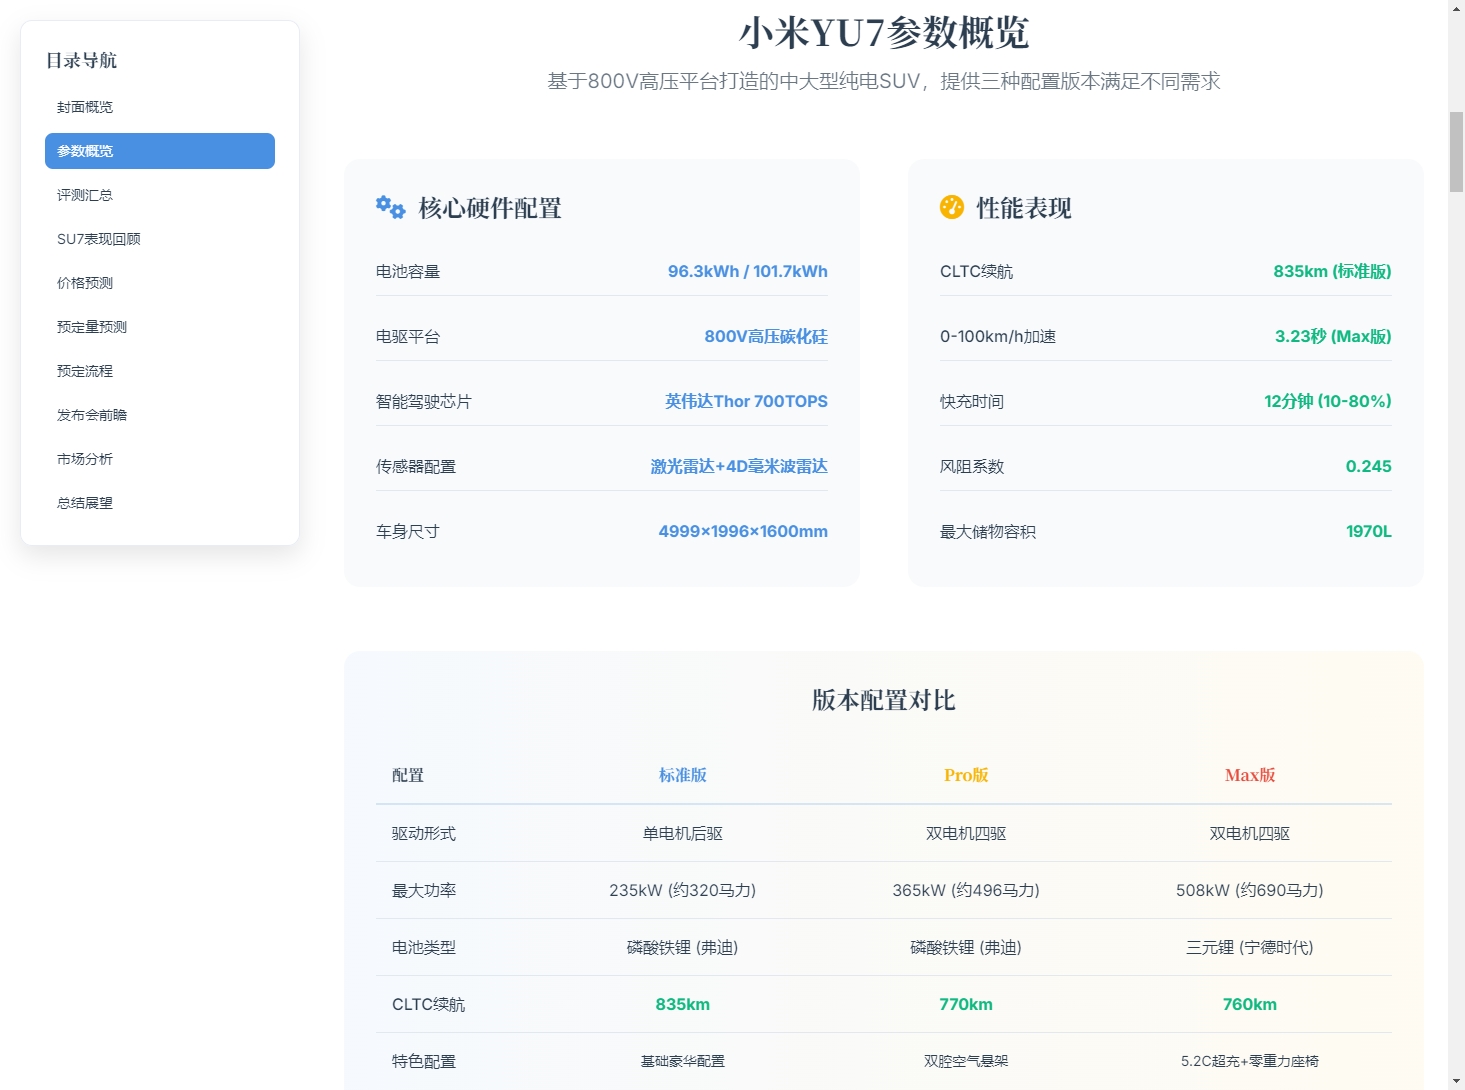Click the Max版 column header
Image resolution: width=1465 pixels, height=1090 pixels.
coord(1250,775)
